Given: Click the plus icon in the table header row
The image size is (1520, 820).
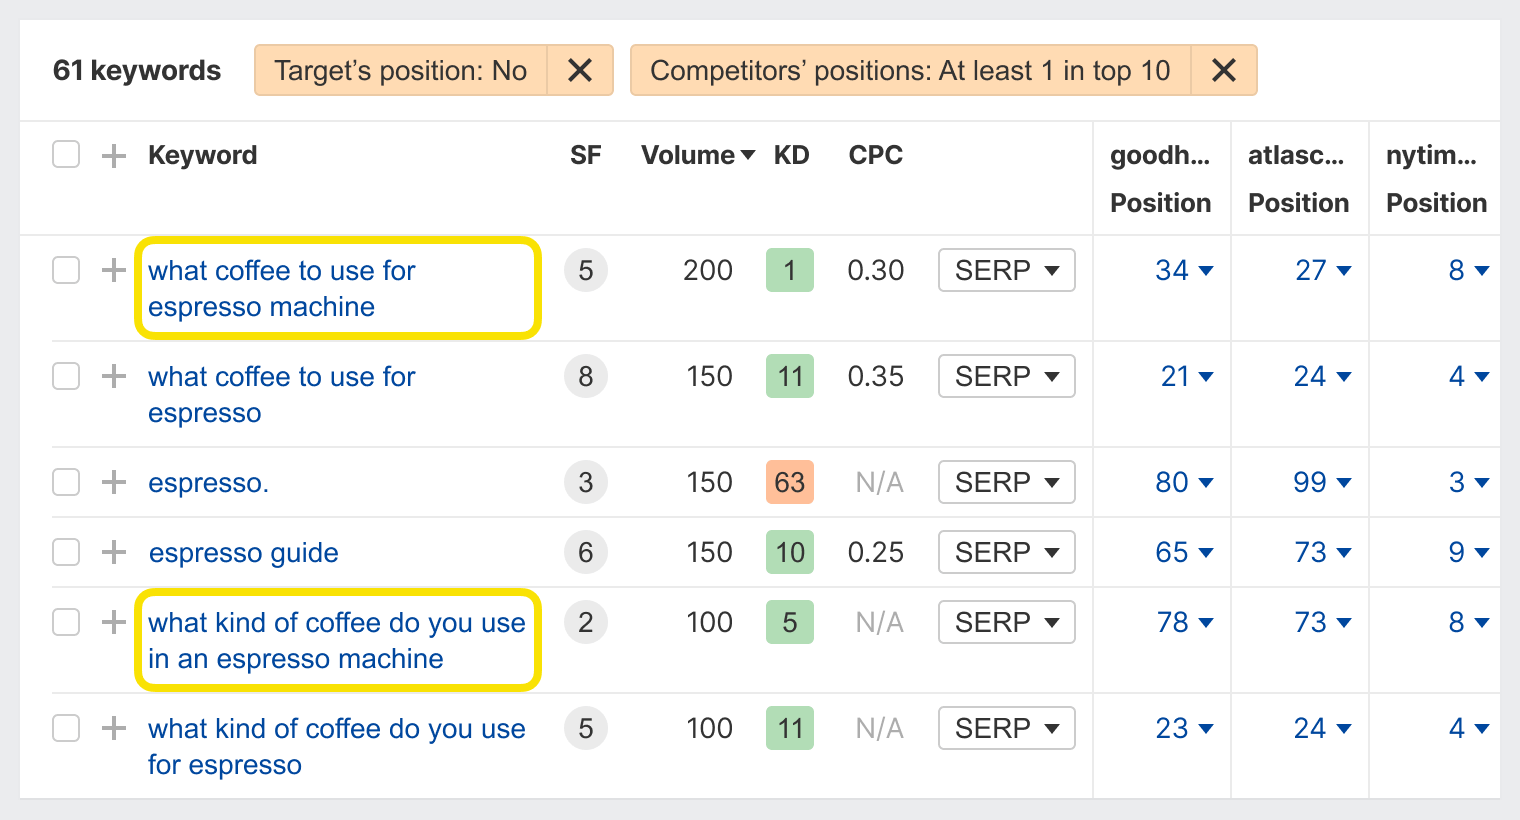Looking at the screenshot, I should point(112,155).
